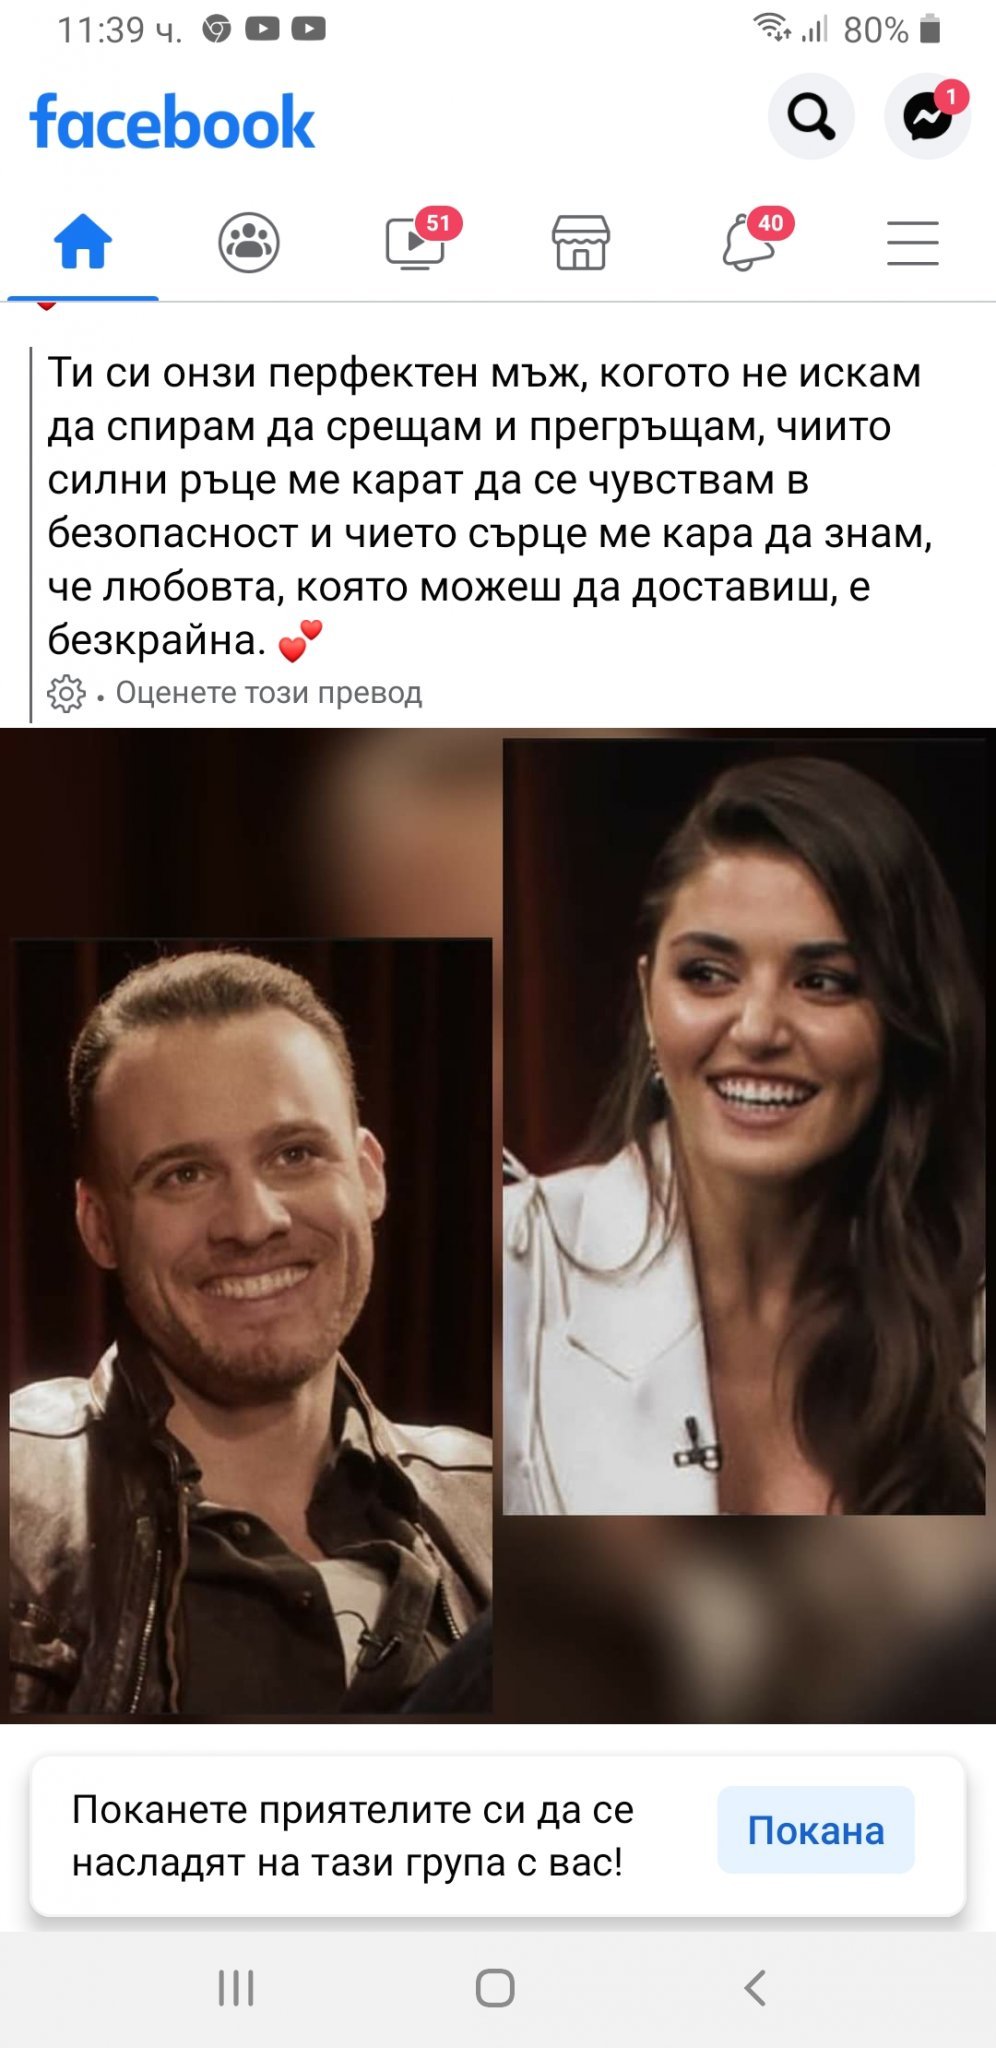Tap Android home button
Viewport: 996px width, 2048px height.
[x=495, y=1988]
